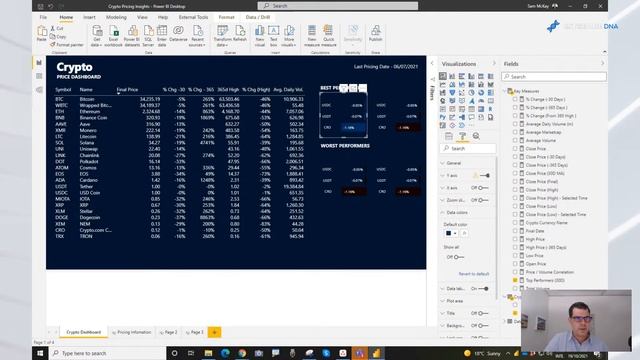
Task: Open the File menu
Action: (x=43, y=17)
